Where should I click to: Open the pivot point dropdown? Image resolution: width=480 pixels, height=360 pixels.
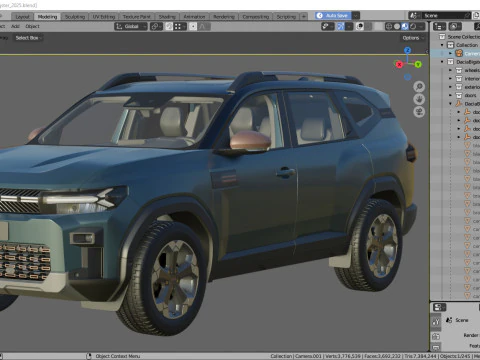156,26
